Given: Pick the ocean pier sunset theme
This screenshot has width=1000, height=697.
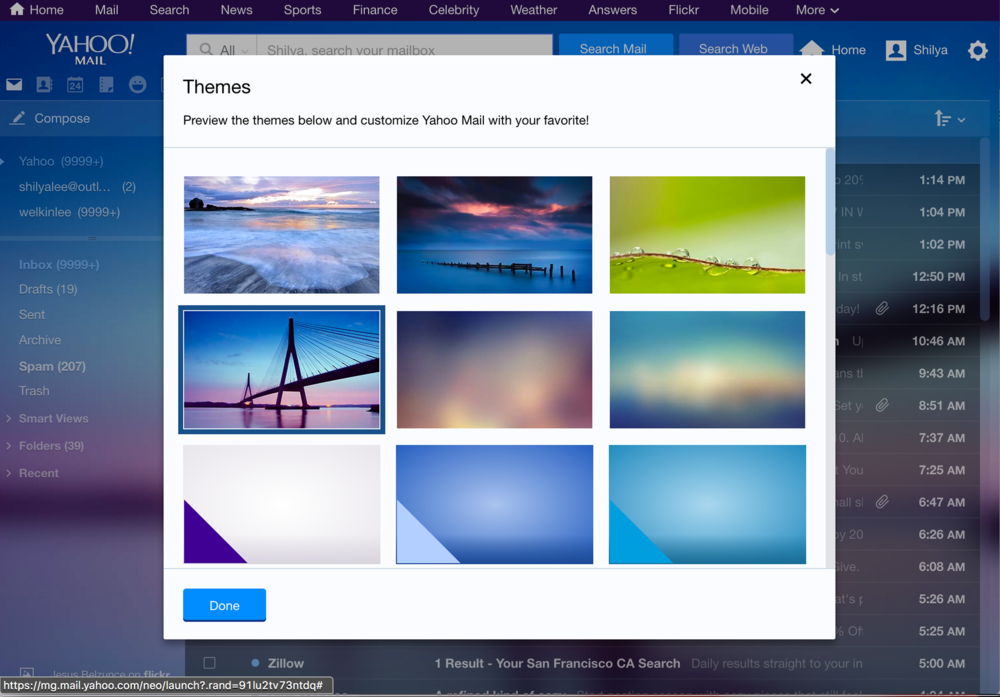Looking at the screenshot, I should click(x=494, y=235).
